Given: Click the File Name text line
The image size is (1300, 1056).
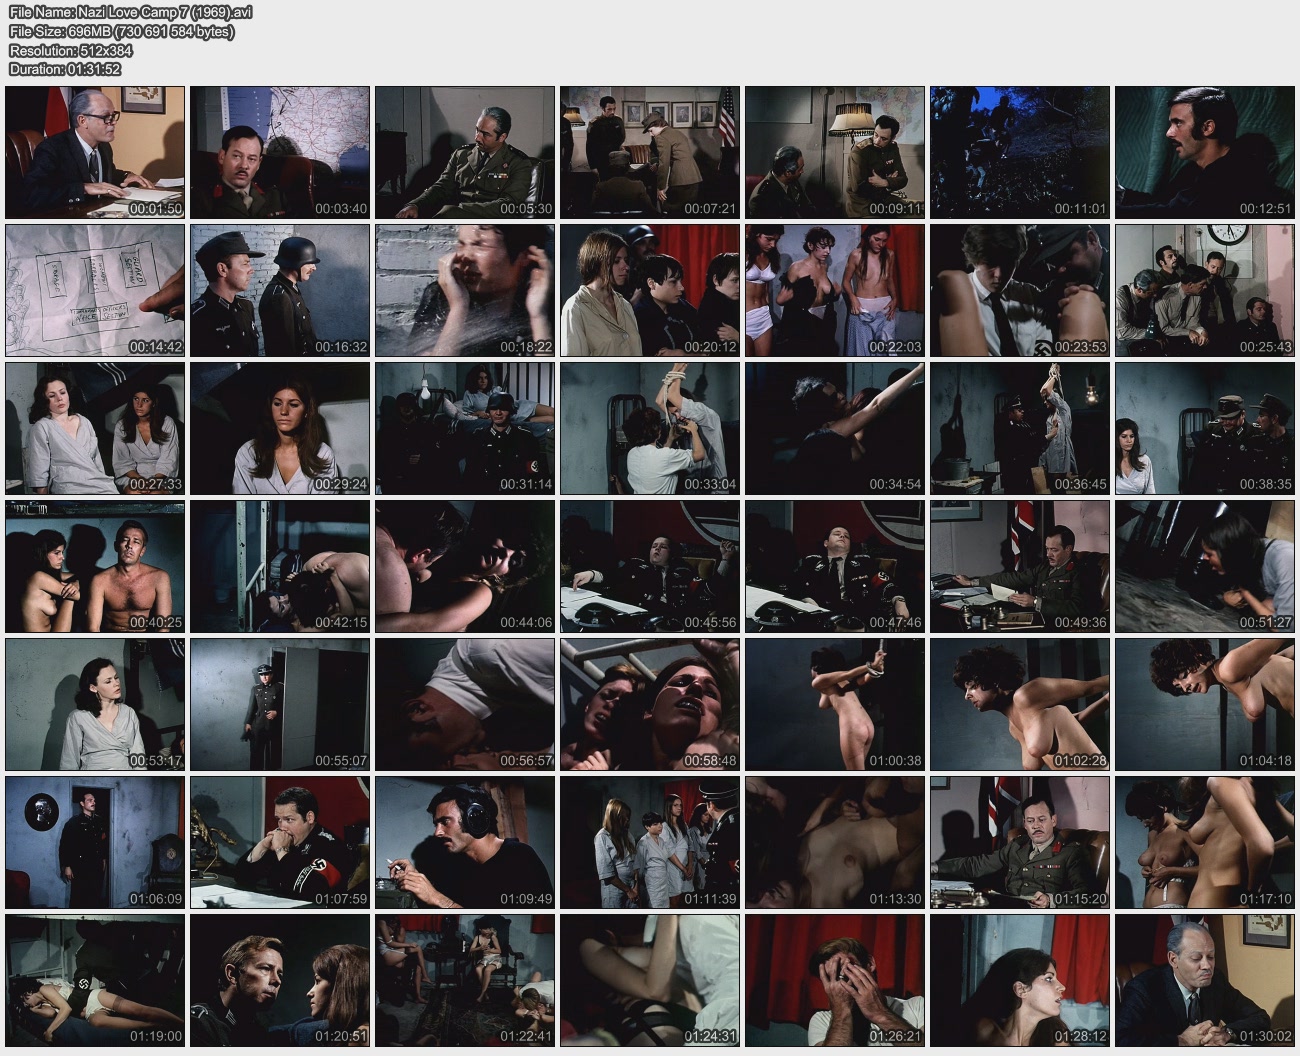Looking at the screenshot, I should click(131, 12).
